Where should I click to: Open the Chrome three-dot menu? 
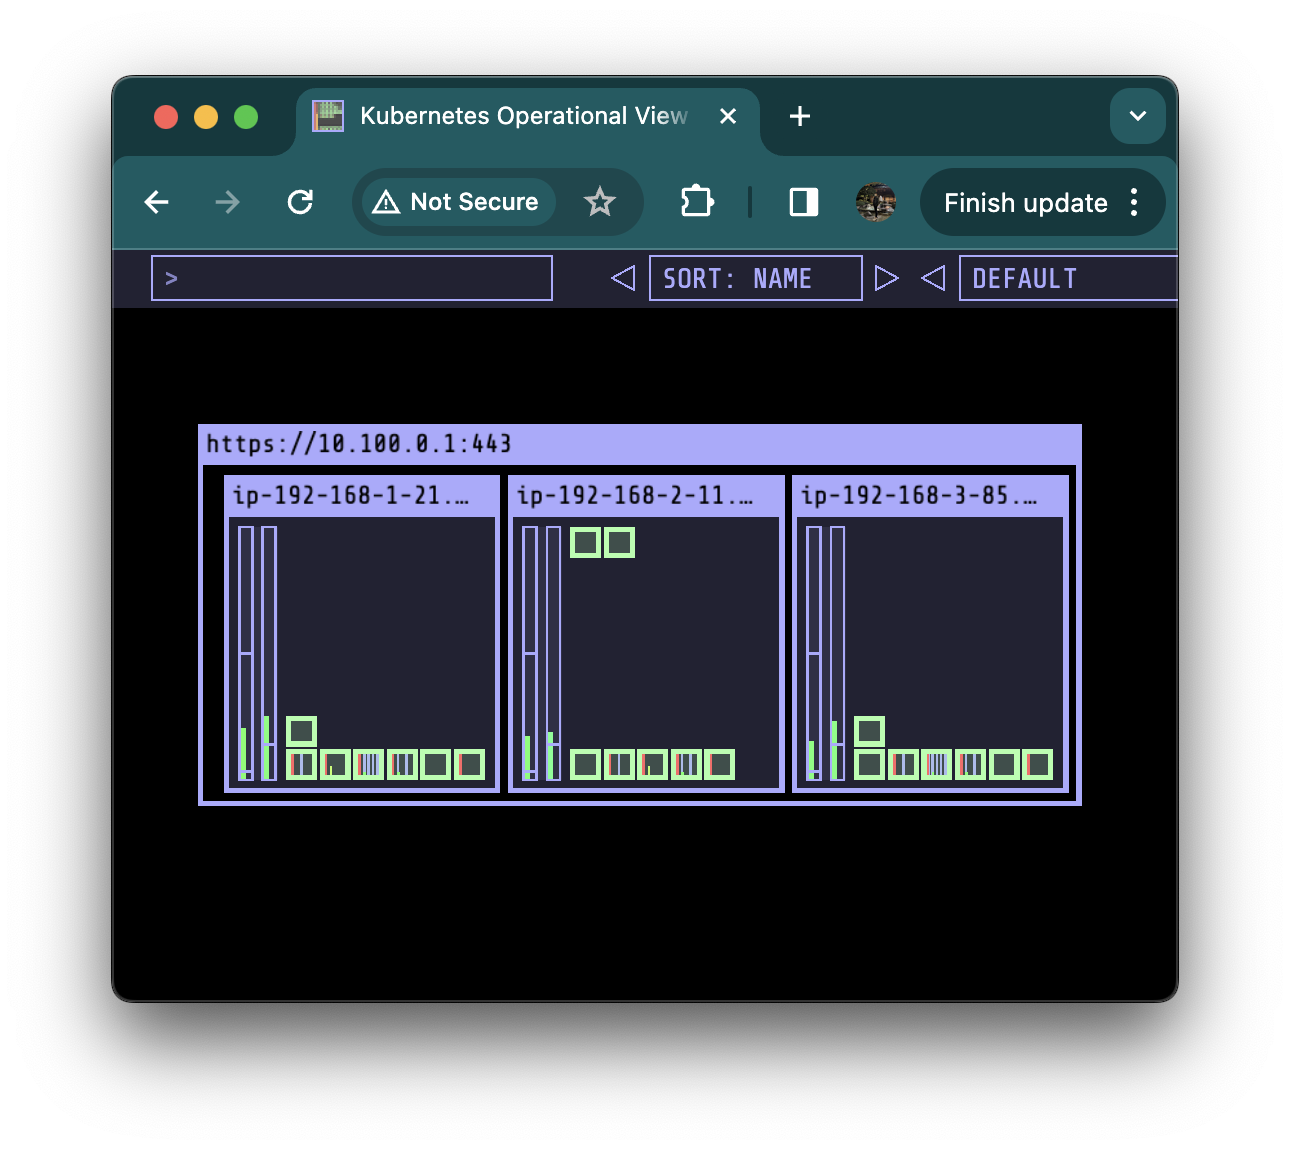point(1134,202)
